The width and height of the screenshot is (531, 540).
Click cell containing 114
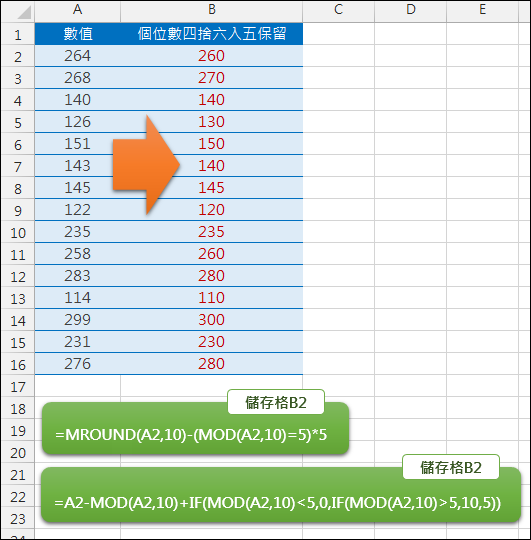(x=77, y=298)
